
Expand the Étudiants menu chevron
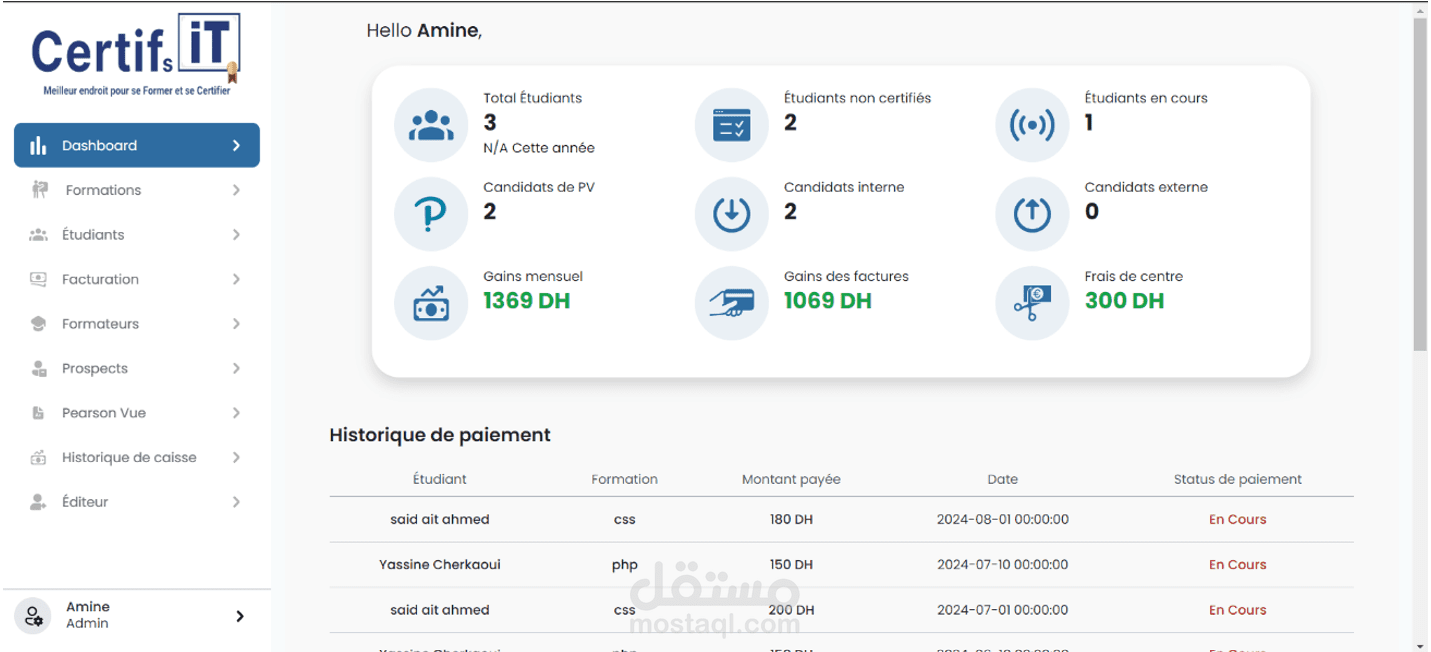click(x=236, y=235)
